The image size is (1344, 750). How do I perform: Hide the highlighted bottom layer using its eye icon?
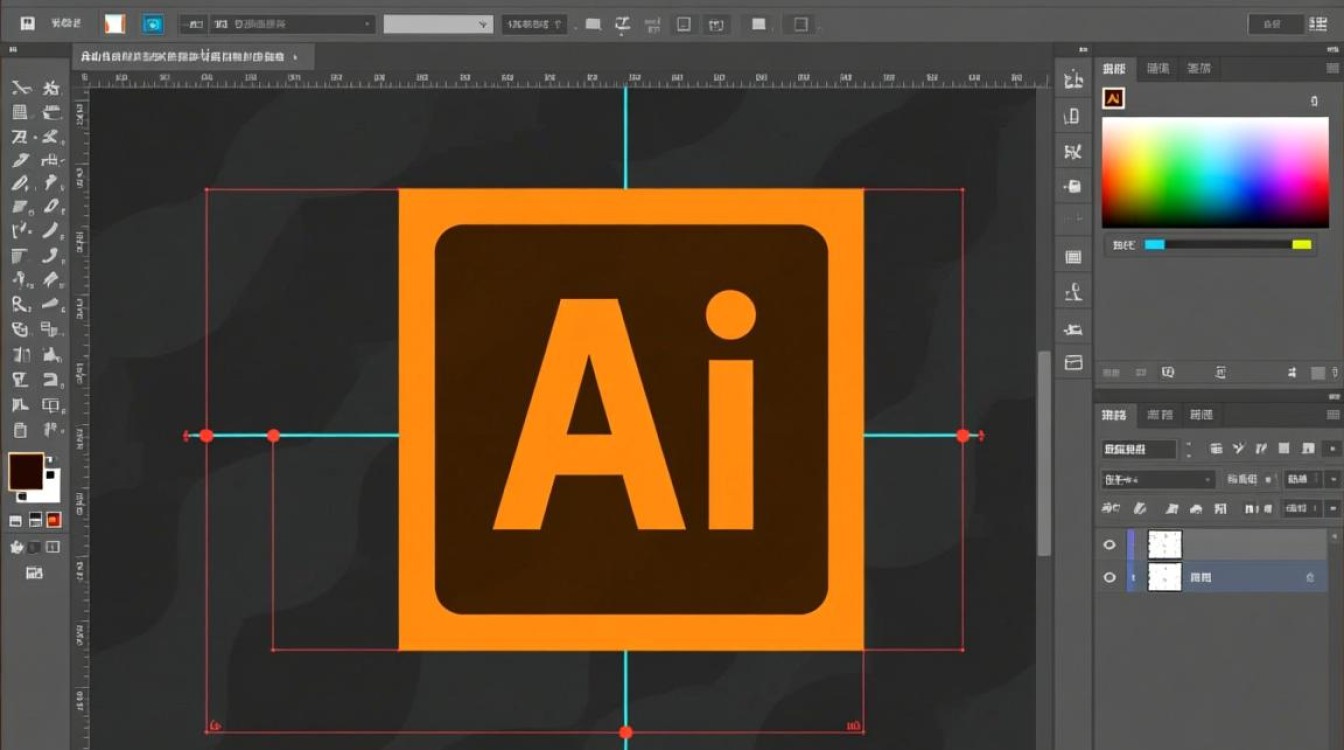click(1109, 578)
